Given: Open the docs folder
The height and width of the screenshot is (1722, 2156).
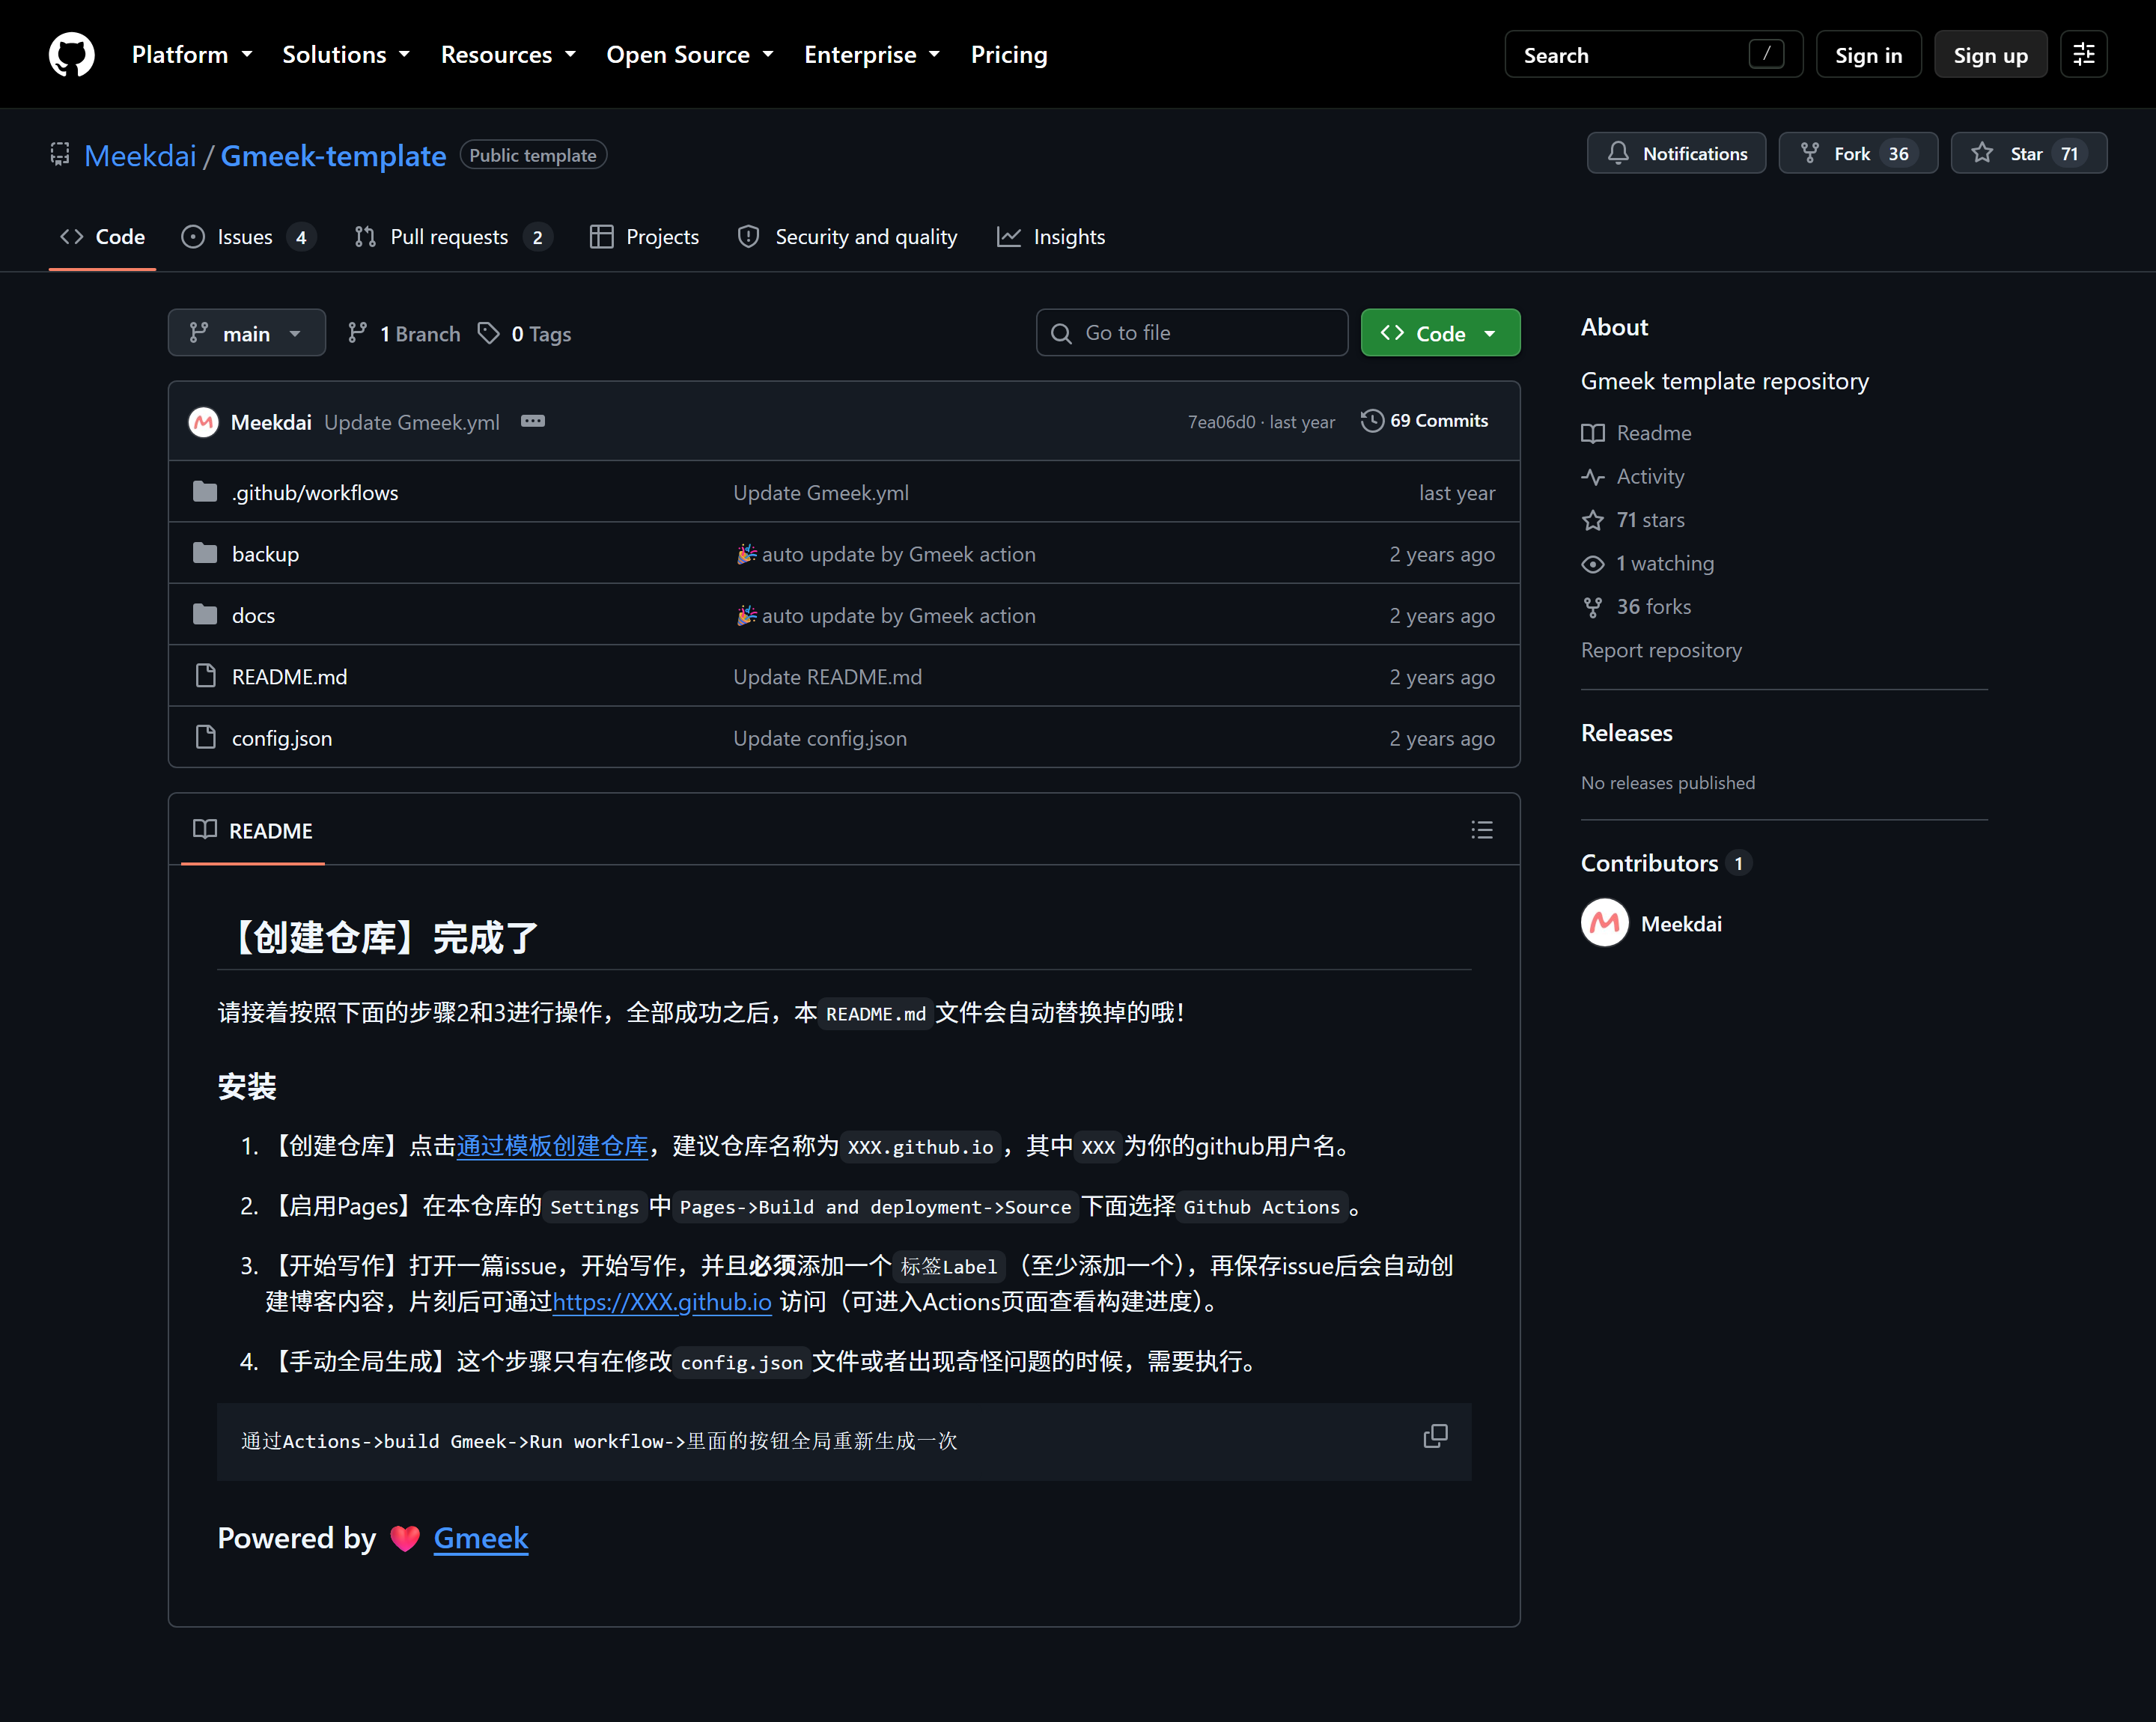Looking at the screenshot, I should (253, 615).
